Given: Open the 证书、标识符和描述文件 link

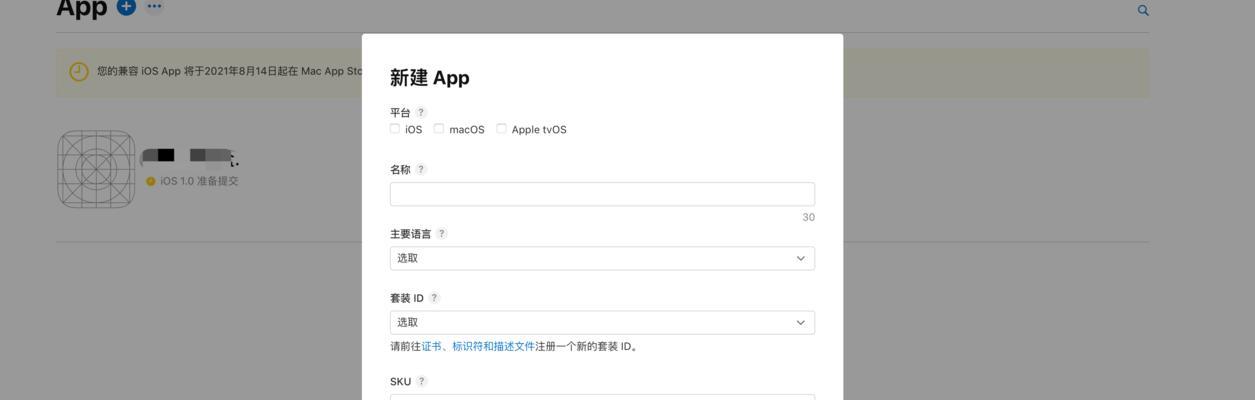Looking at the screenshot, I should (x=478, y=346).
